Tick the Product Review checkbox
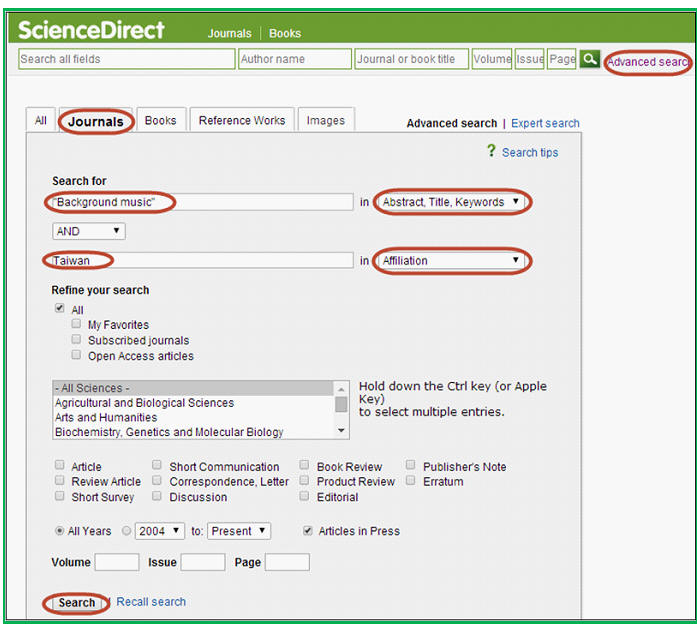 (x=304, y=480)
